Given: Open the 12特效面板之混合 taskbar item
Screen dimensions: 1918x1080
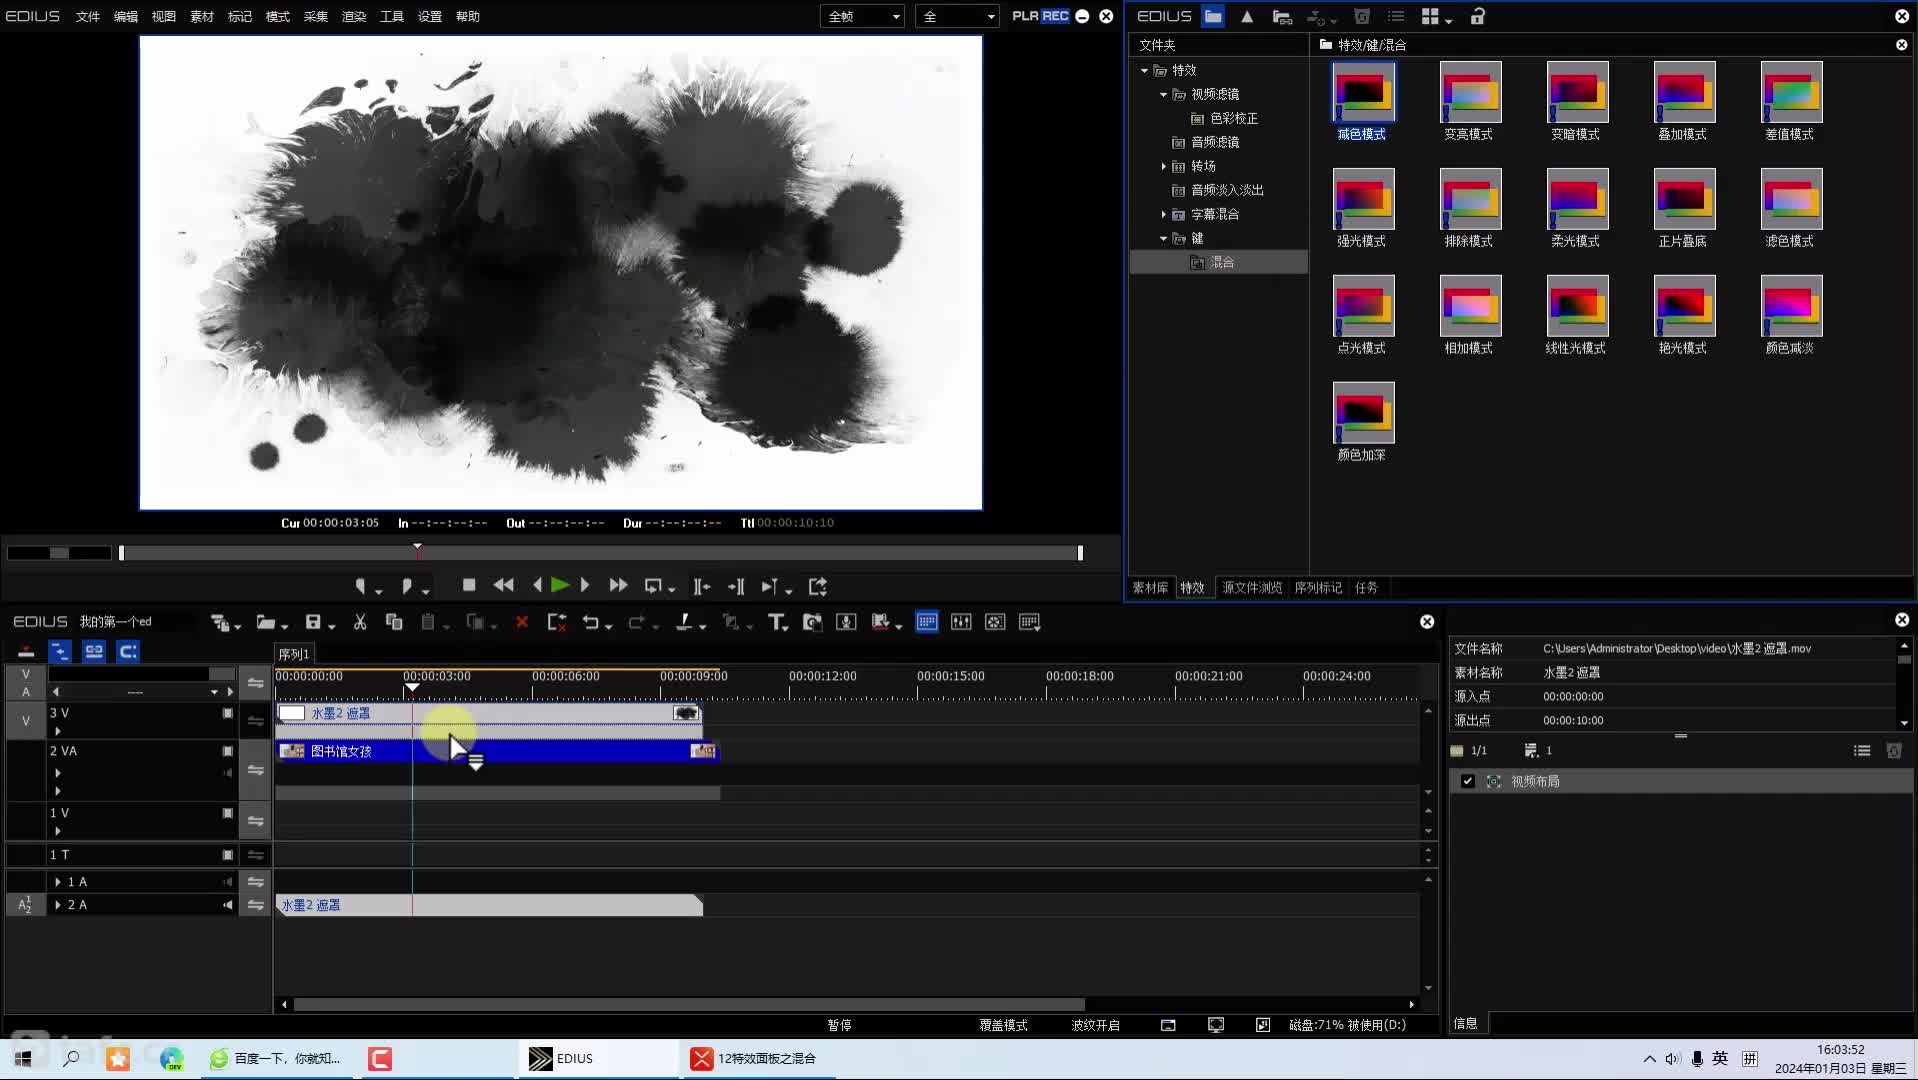Looking at the screenshot, I should point(758,1059).
